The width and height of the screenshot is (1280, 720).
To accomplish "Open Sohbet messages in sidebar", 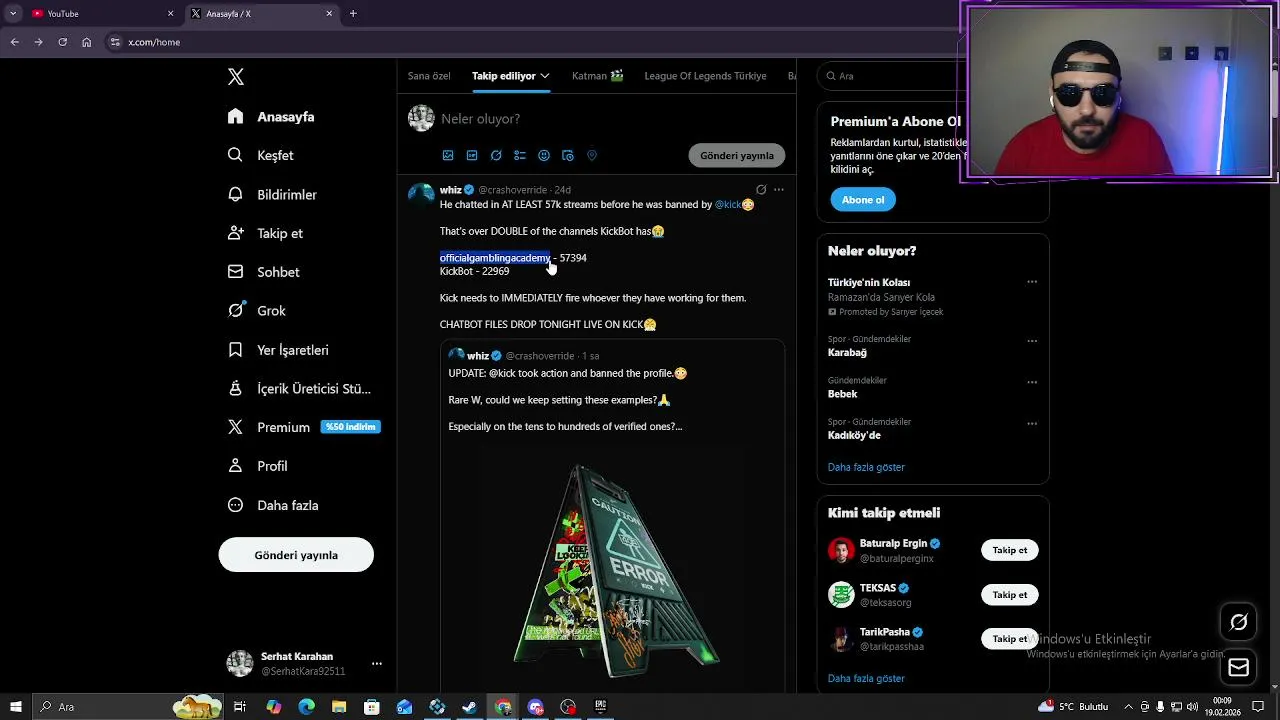I will tap(263, 272).
